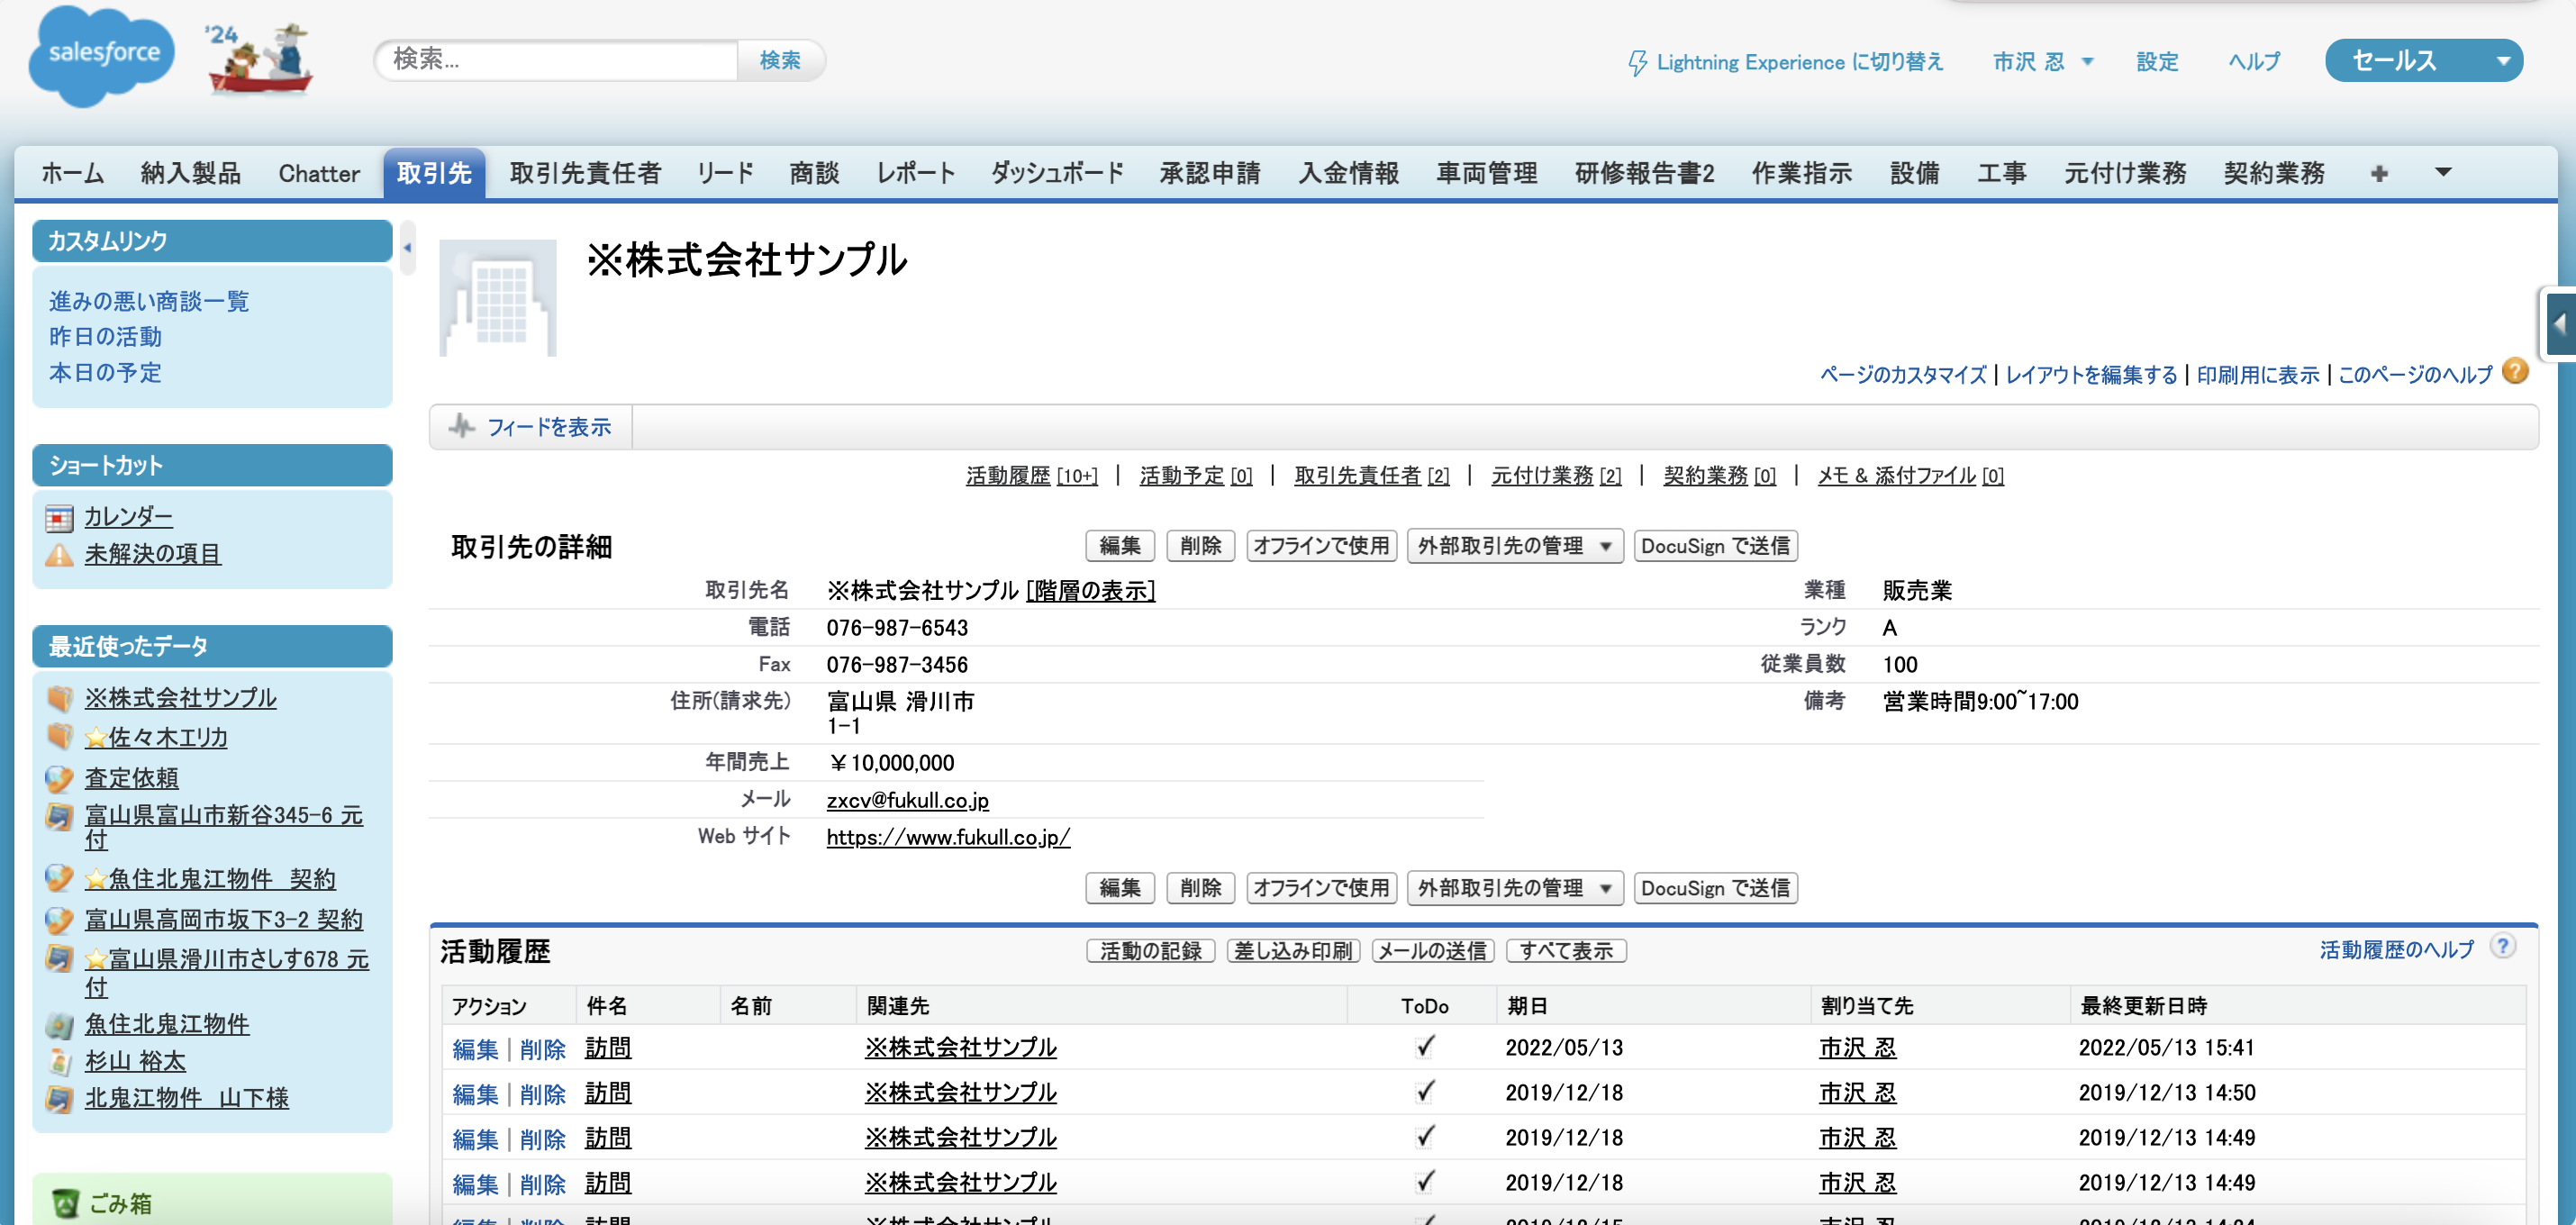Open the zxcv@fukull.co.jp email link
This screenshot has width=2576, height=1225.
pyautogui.click(x=907, y=800)
